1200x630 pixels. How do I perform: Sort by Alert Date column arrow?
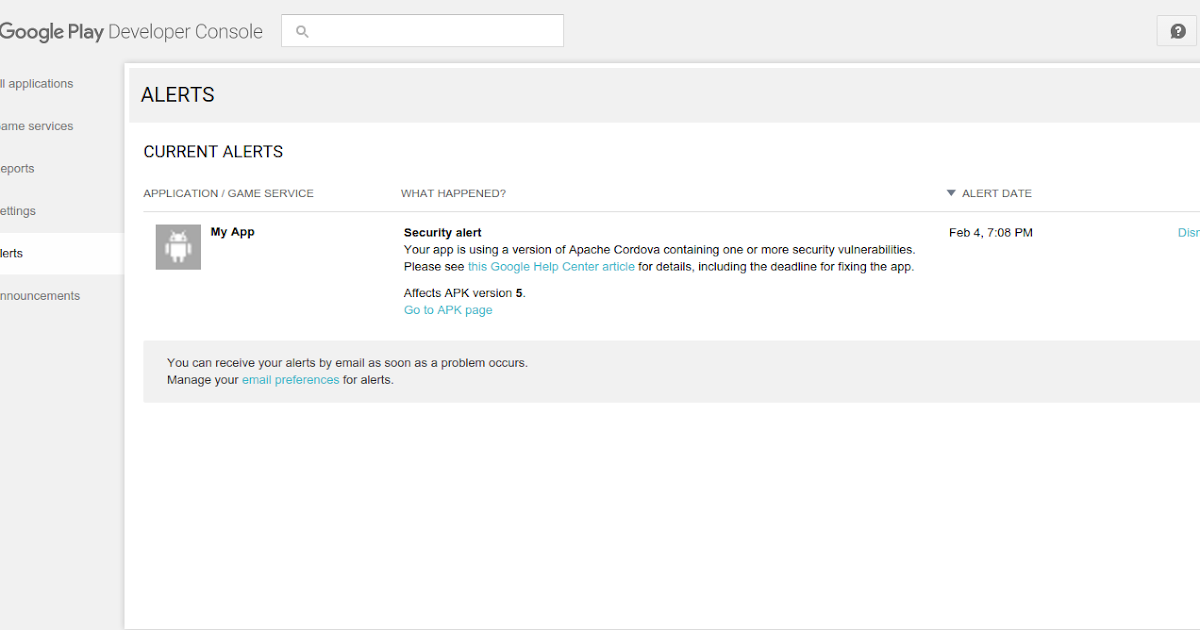951,193
